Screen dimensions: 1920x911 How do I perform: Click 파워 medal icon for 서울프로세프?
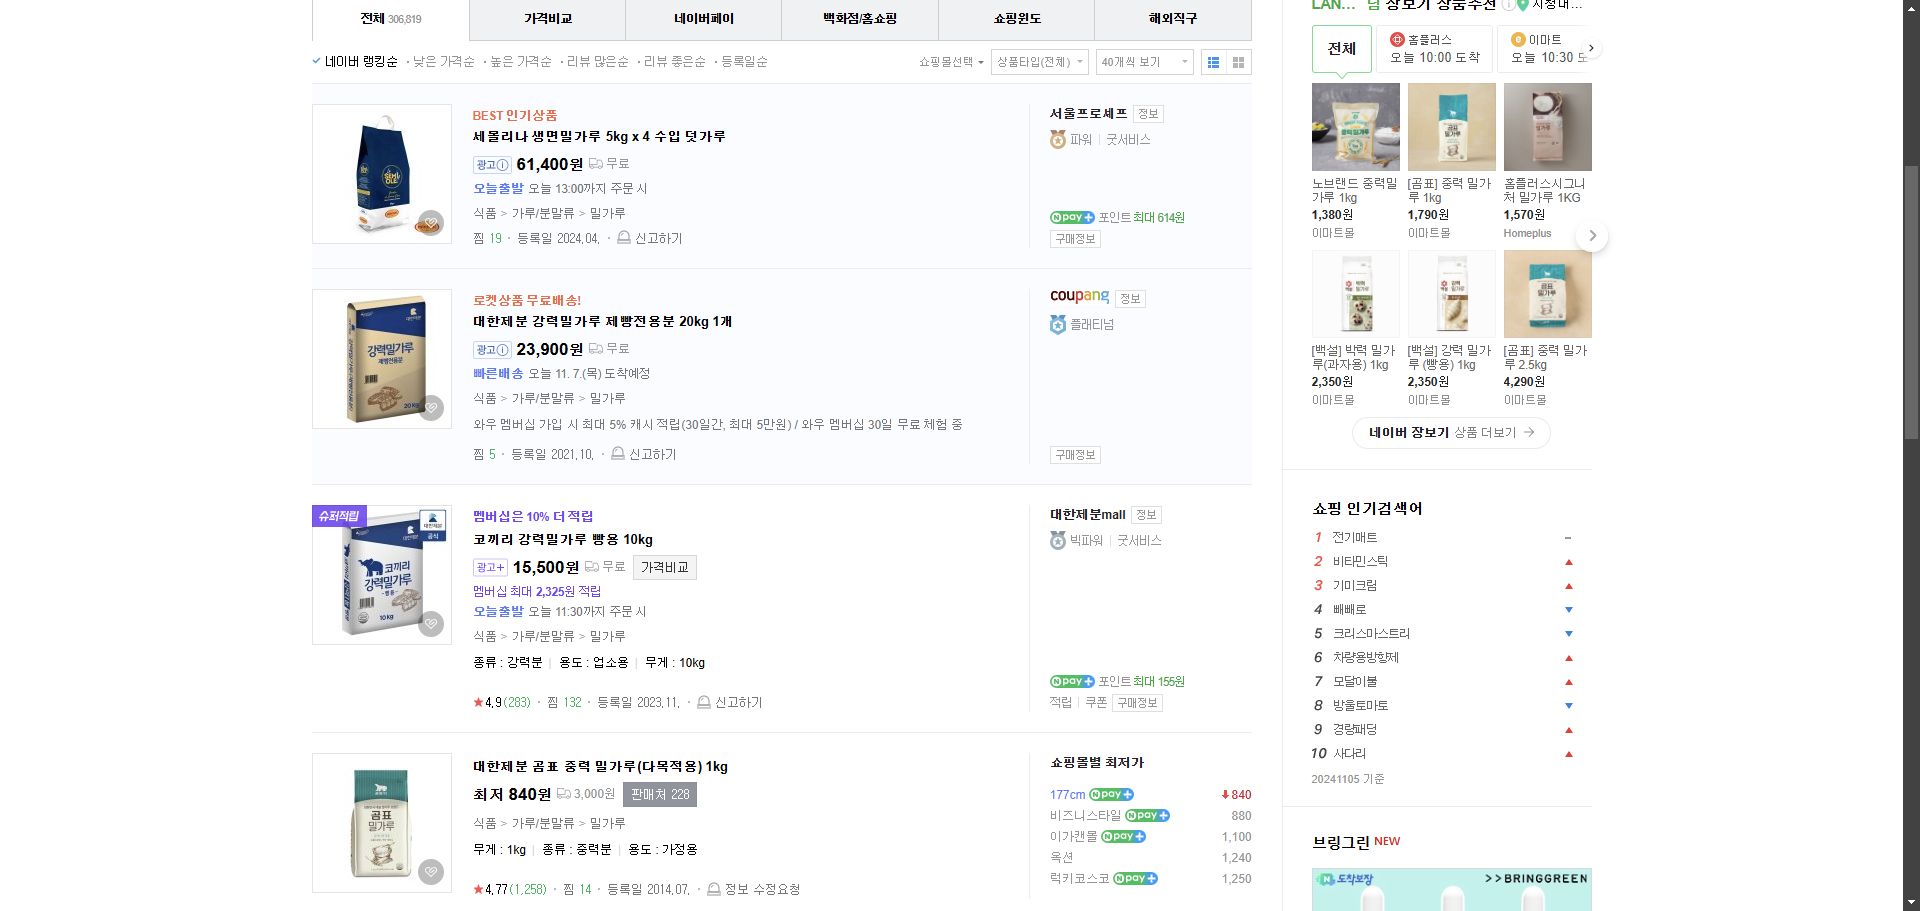(1058, 139)
